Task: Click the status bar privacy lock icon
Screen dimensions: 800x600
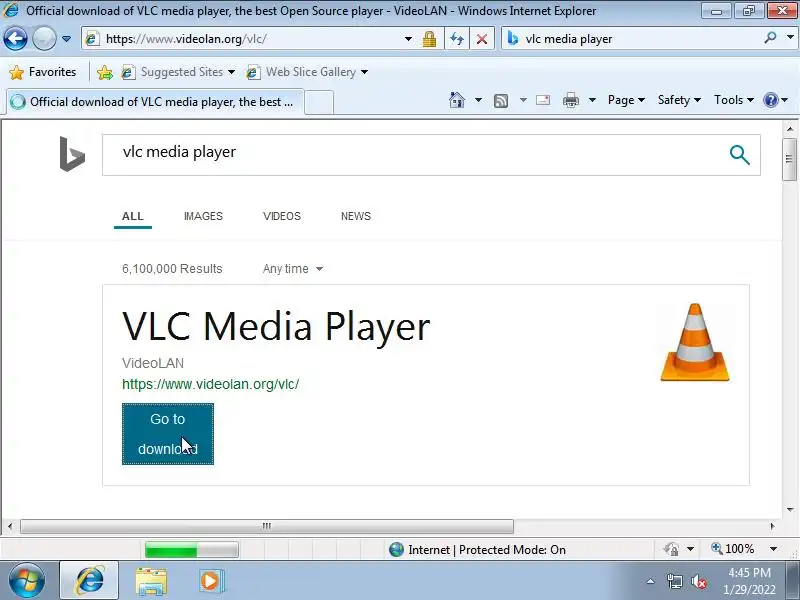Action: (x=671, y=549)
